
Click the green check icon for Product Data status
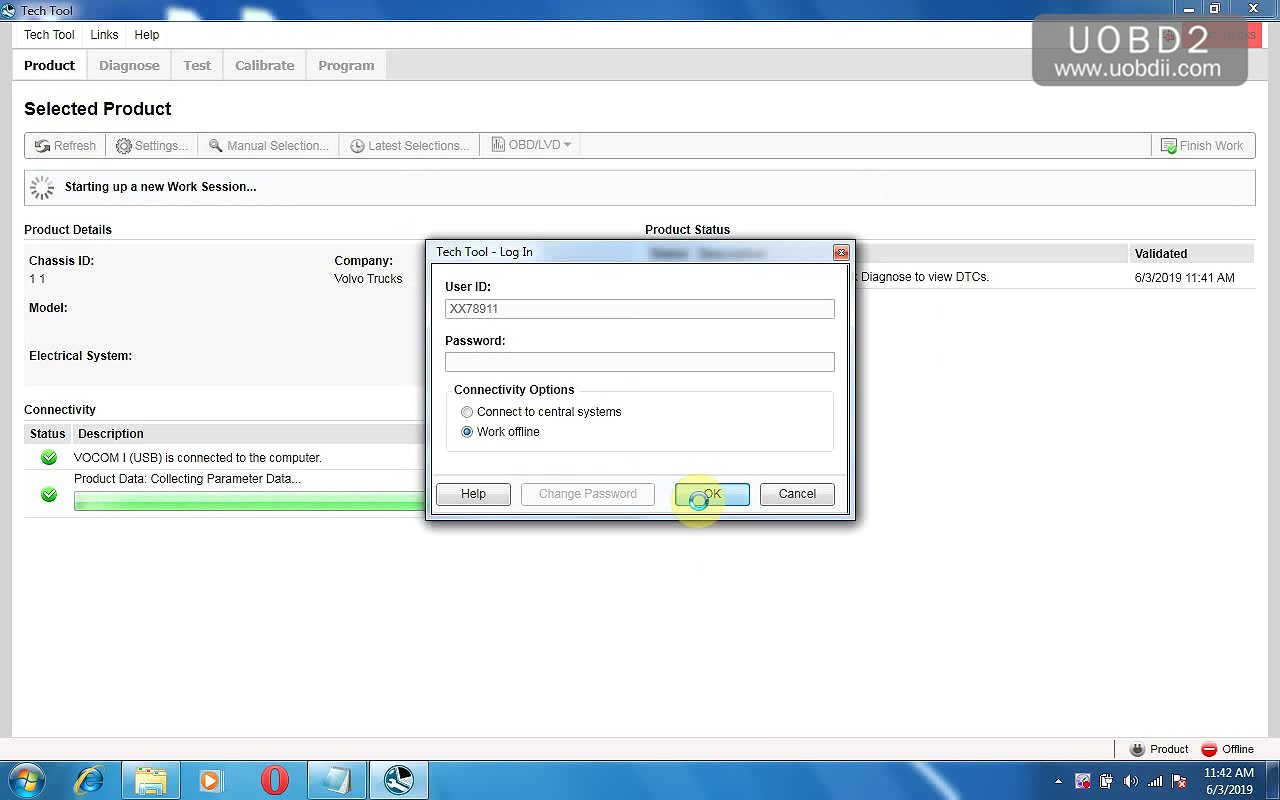(x=48, y=494)
